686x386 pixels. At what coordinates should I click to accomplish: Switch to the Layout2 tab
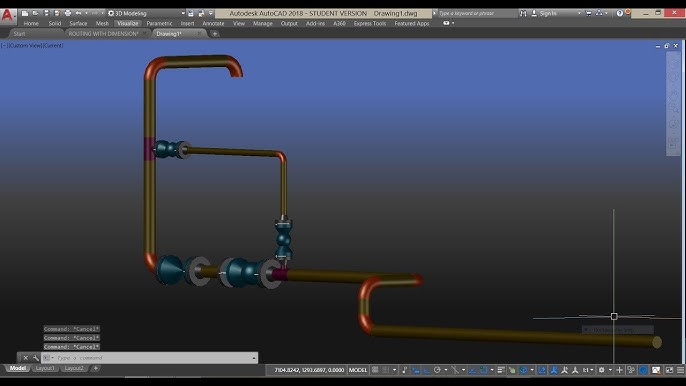click(x=74, y=368)
